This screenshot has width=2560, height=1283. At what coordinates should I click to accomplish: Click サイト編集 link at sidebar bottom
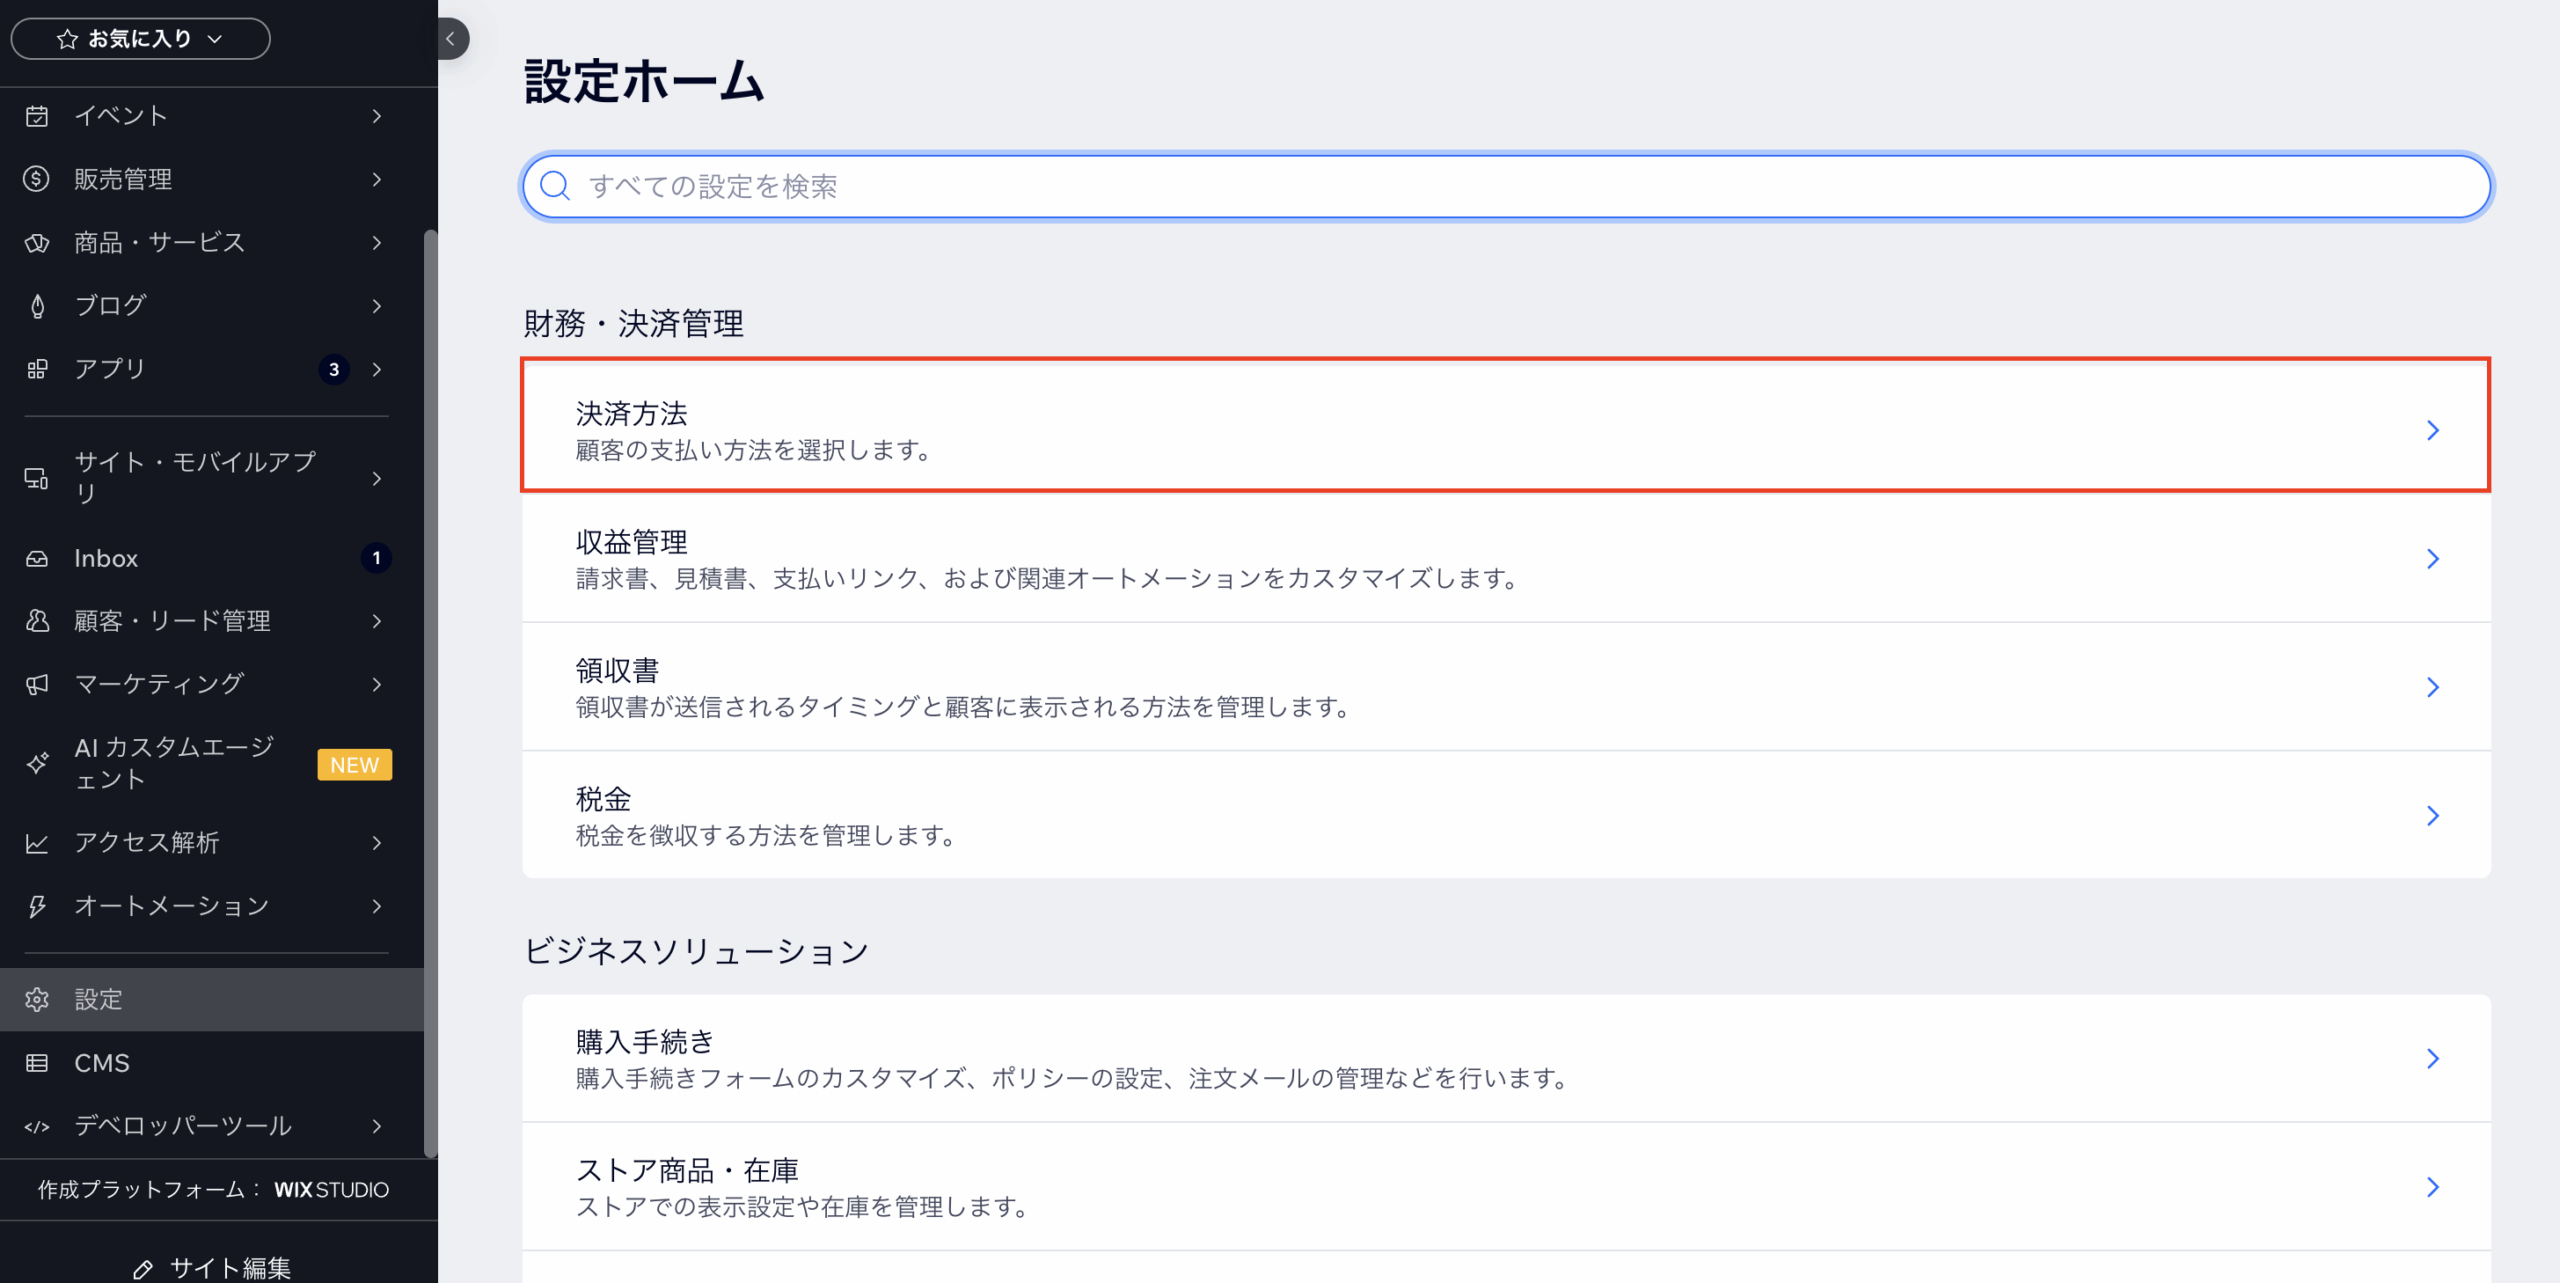click(x=212, y=1267)
